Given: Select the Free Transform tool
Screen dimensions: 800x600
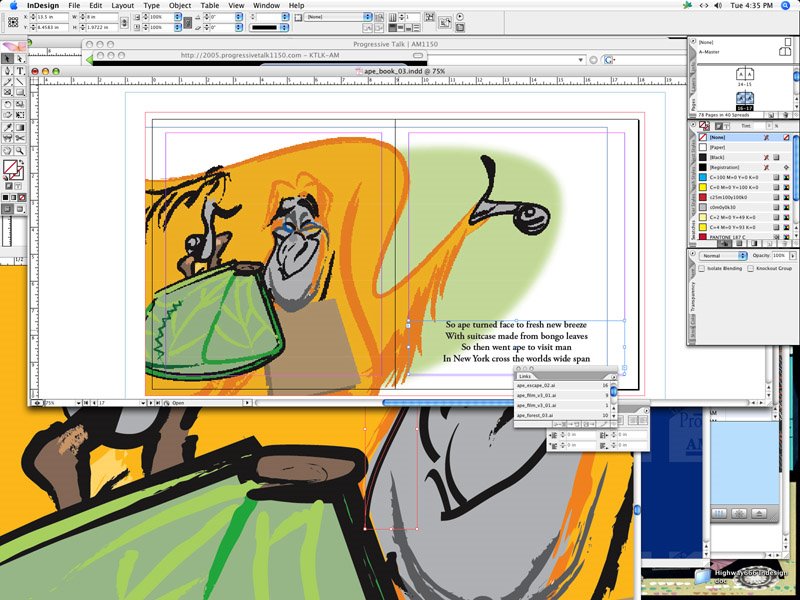Looking at the screenshot, I should click(20, 115).
